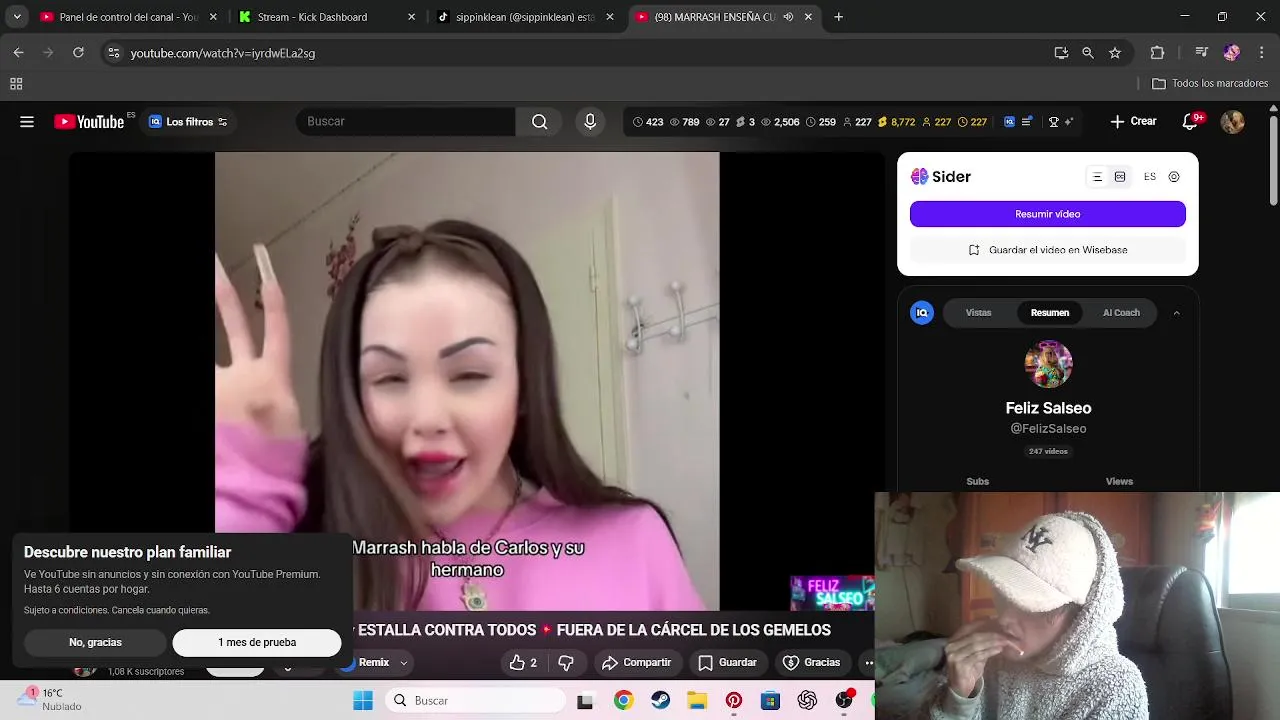Open Steam from the taskbar
Viewport: 1280px width, 720px height.
660,700
